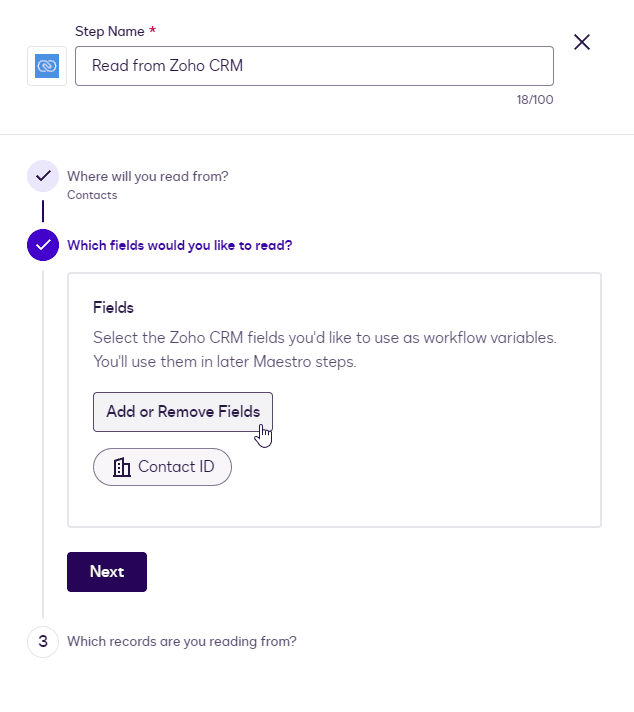Click the vertical connector line between steps
The width and height of the screenshot is (634, 712).
(x=42, y=211)
